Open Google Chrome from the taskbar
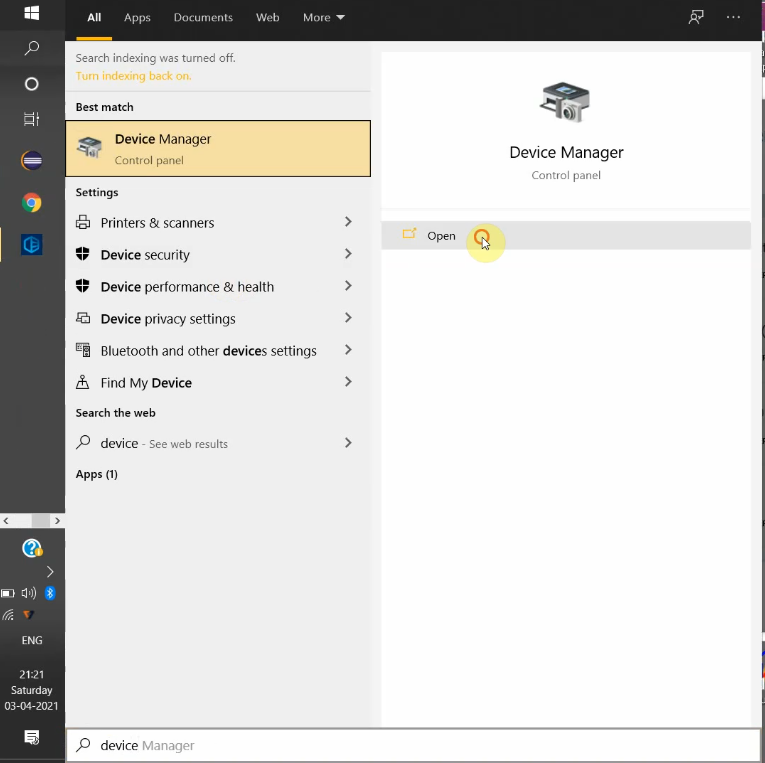The image size is (765, 763). tap(32, 202)
